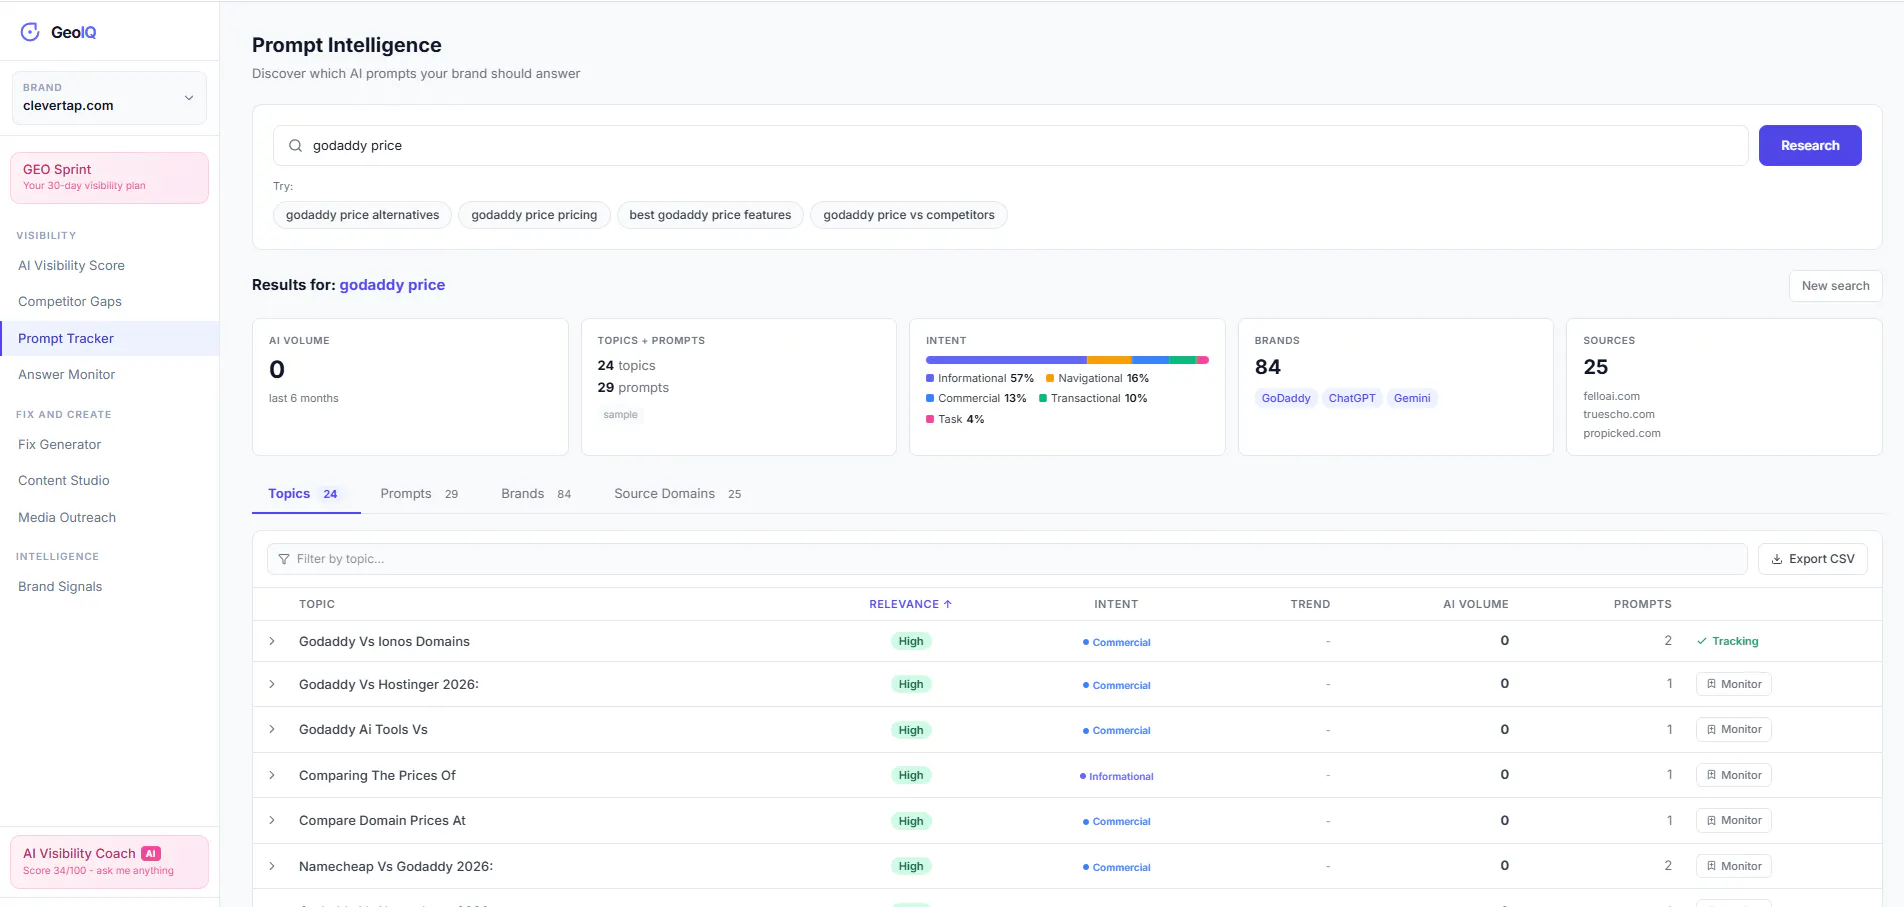The height and width of the screenshot is (907, 1904).
Task: Monitor the Comparing The Prices Of topic
Action: point(1733,775)
